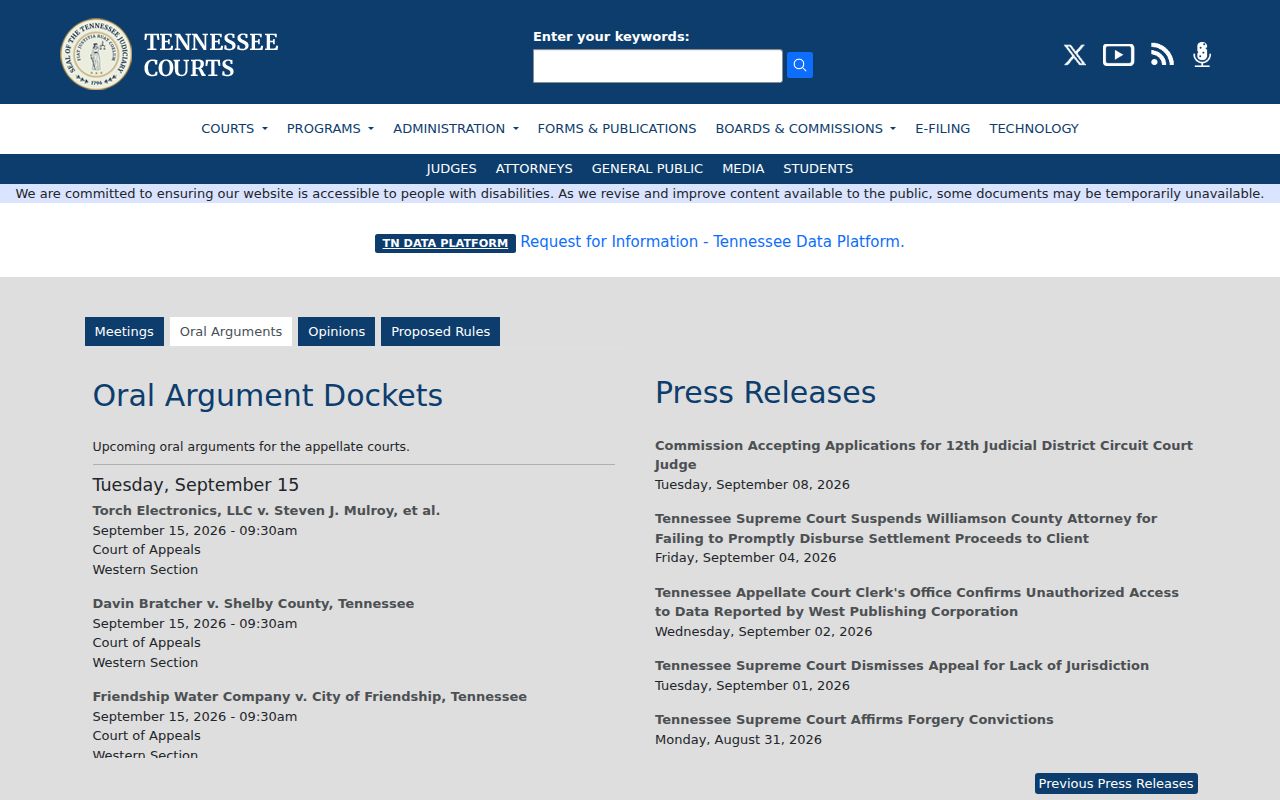Screen dimensions: 1280x800
Task: Switch to the Opinions tab
Action: 336,331
